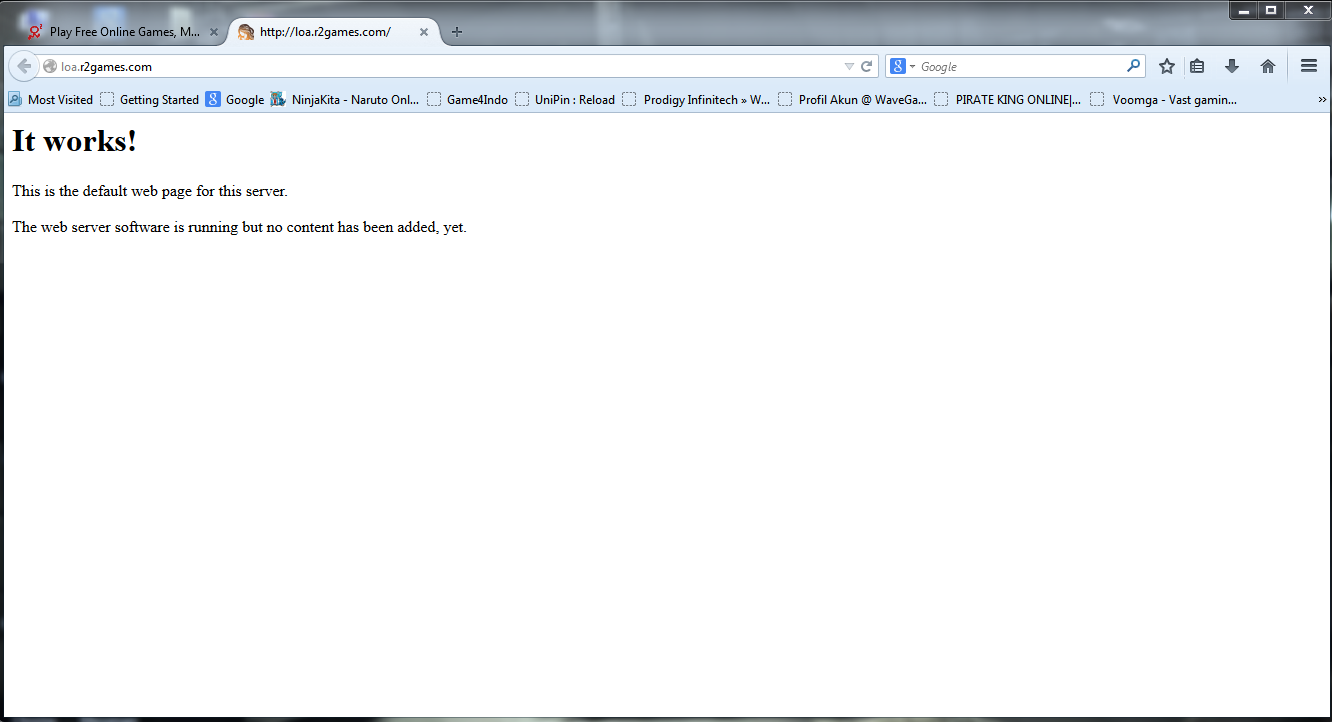Select the loa.r2games.com tab
The height and width of the screenshot is (722, 1332).
click(x=324, y=32)
